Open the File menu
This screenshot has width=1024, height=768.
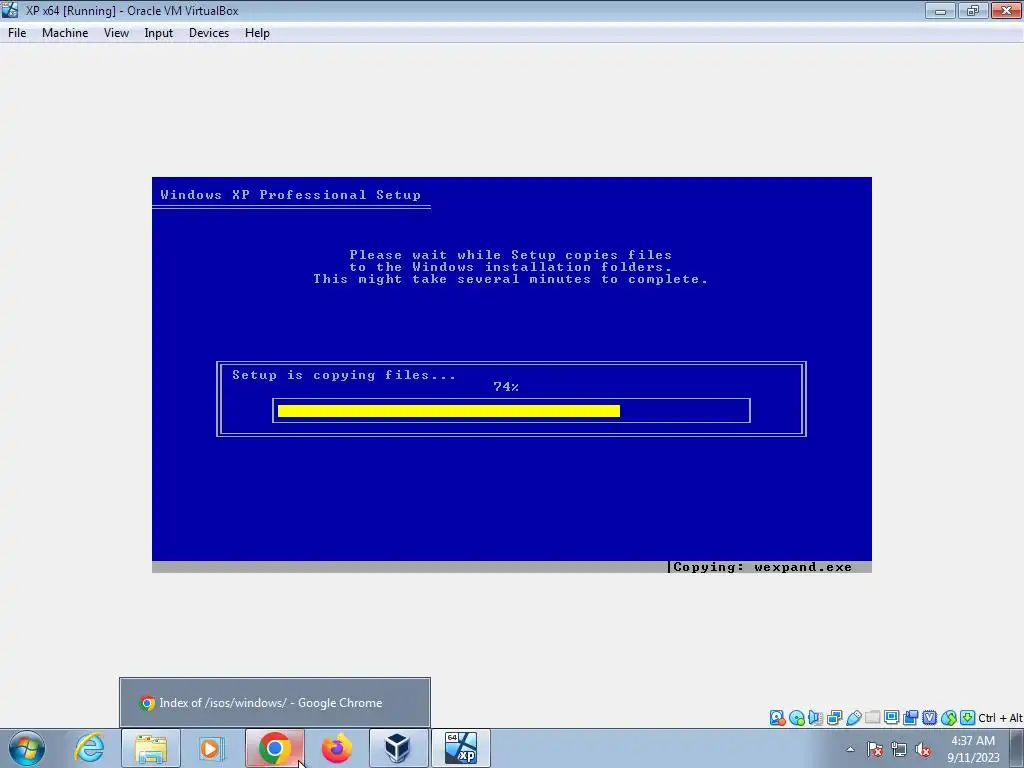pos(17,33)
